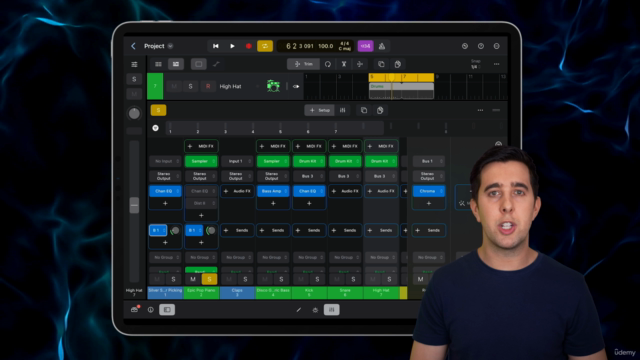The height and width of the screenshot is (360, 640).
Task: Open the tracks area more options ellipsis
Action: coord(496,64)
